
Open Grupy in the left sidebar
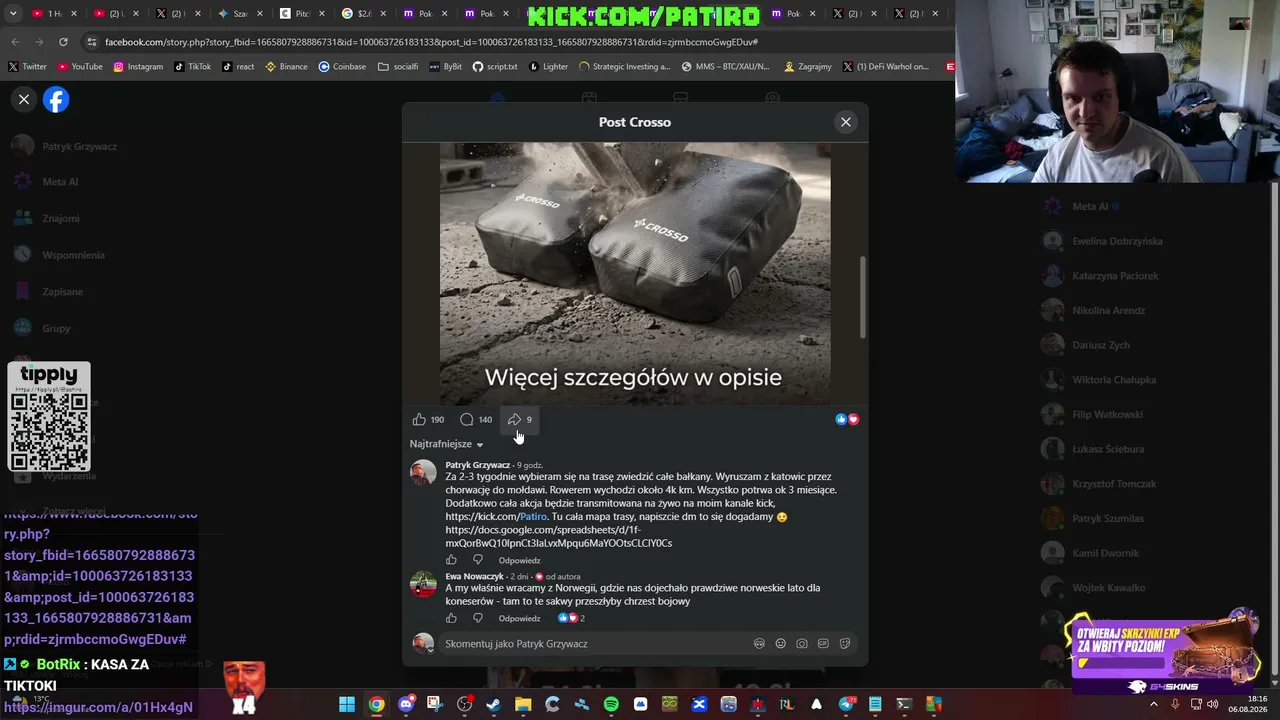click(x=43, y=328)
